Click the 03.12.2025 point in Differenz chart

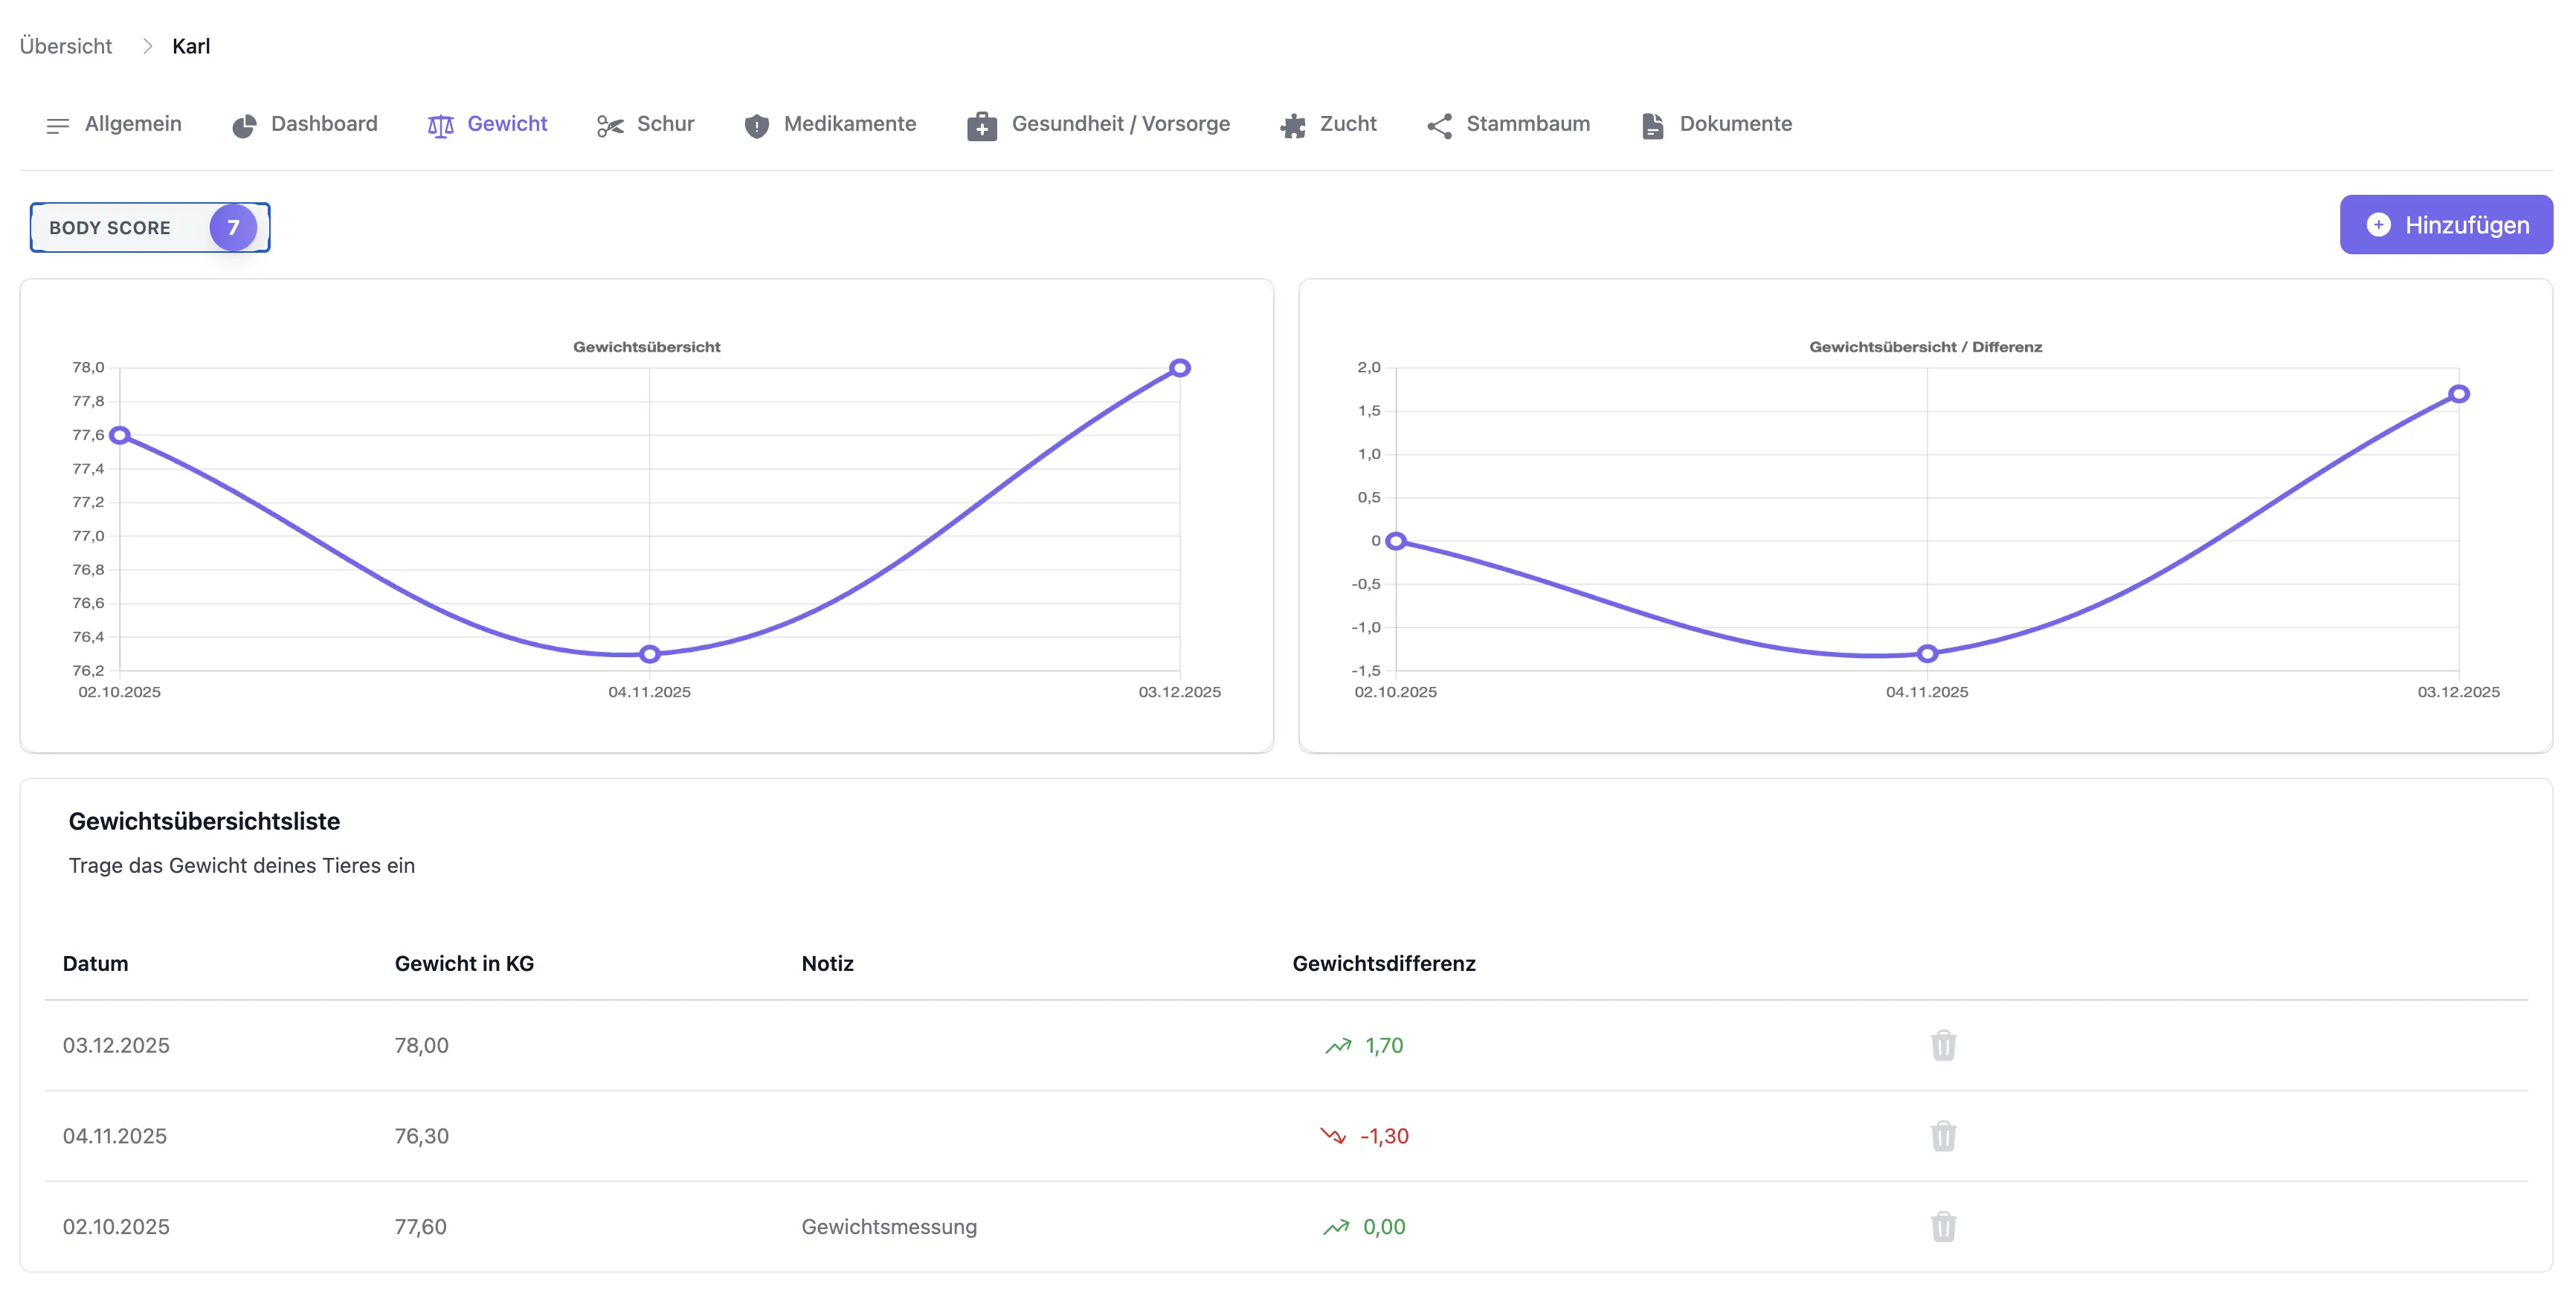(x=2458, y=394)
